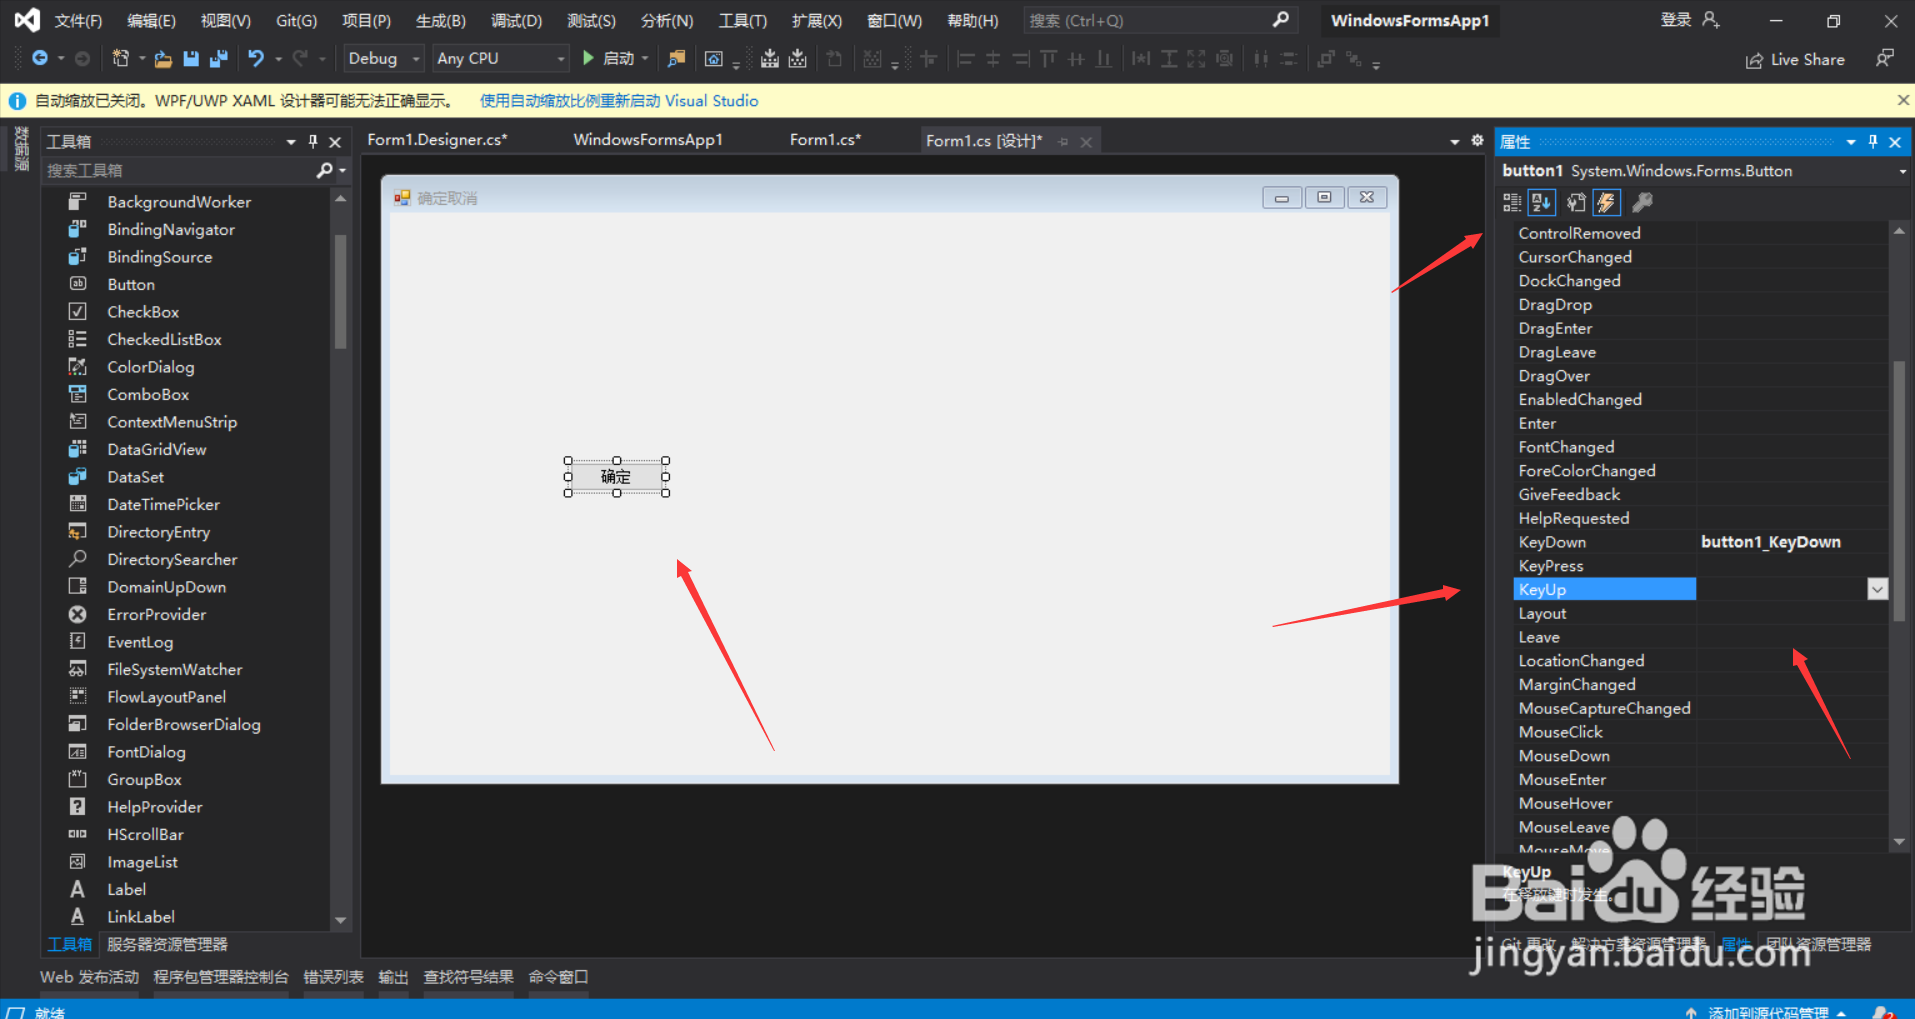
Task: Click the gear icon at the tab strip end
Action: tap(1477, 141)
